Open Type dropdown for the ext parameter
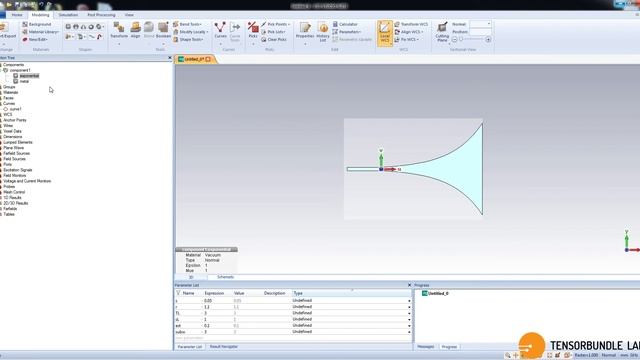Screen dimensions: 640x360 point(409,326)
